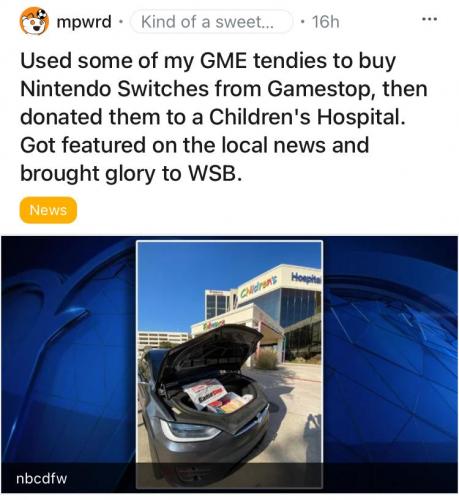This screenshot has width=459, height=500.
Task: Click 'Nintendo Switches' in the post title
Action: click(115, 89)
